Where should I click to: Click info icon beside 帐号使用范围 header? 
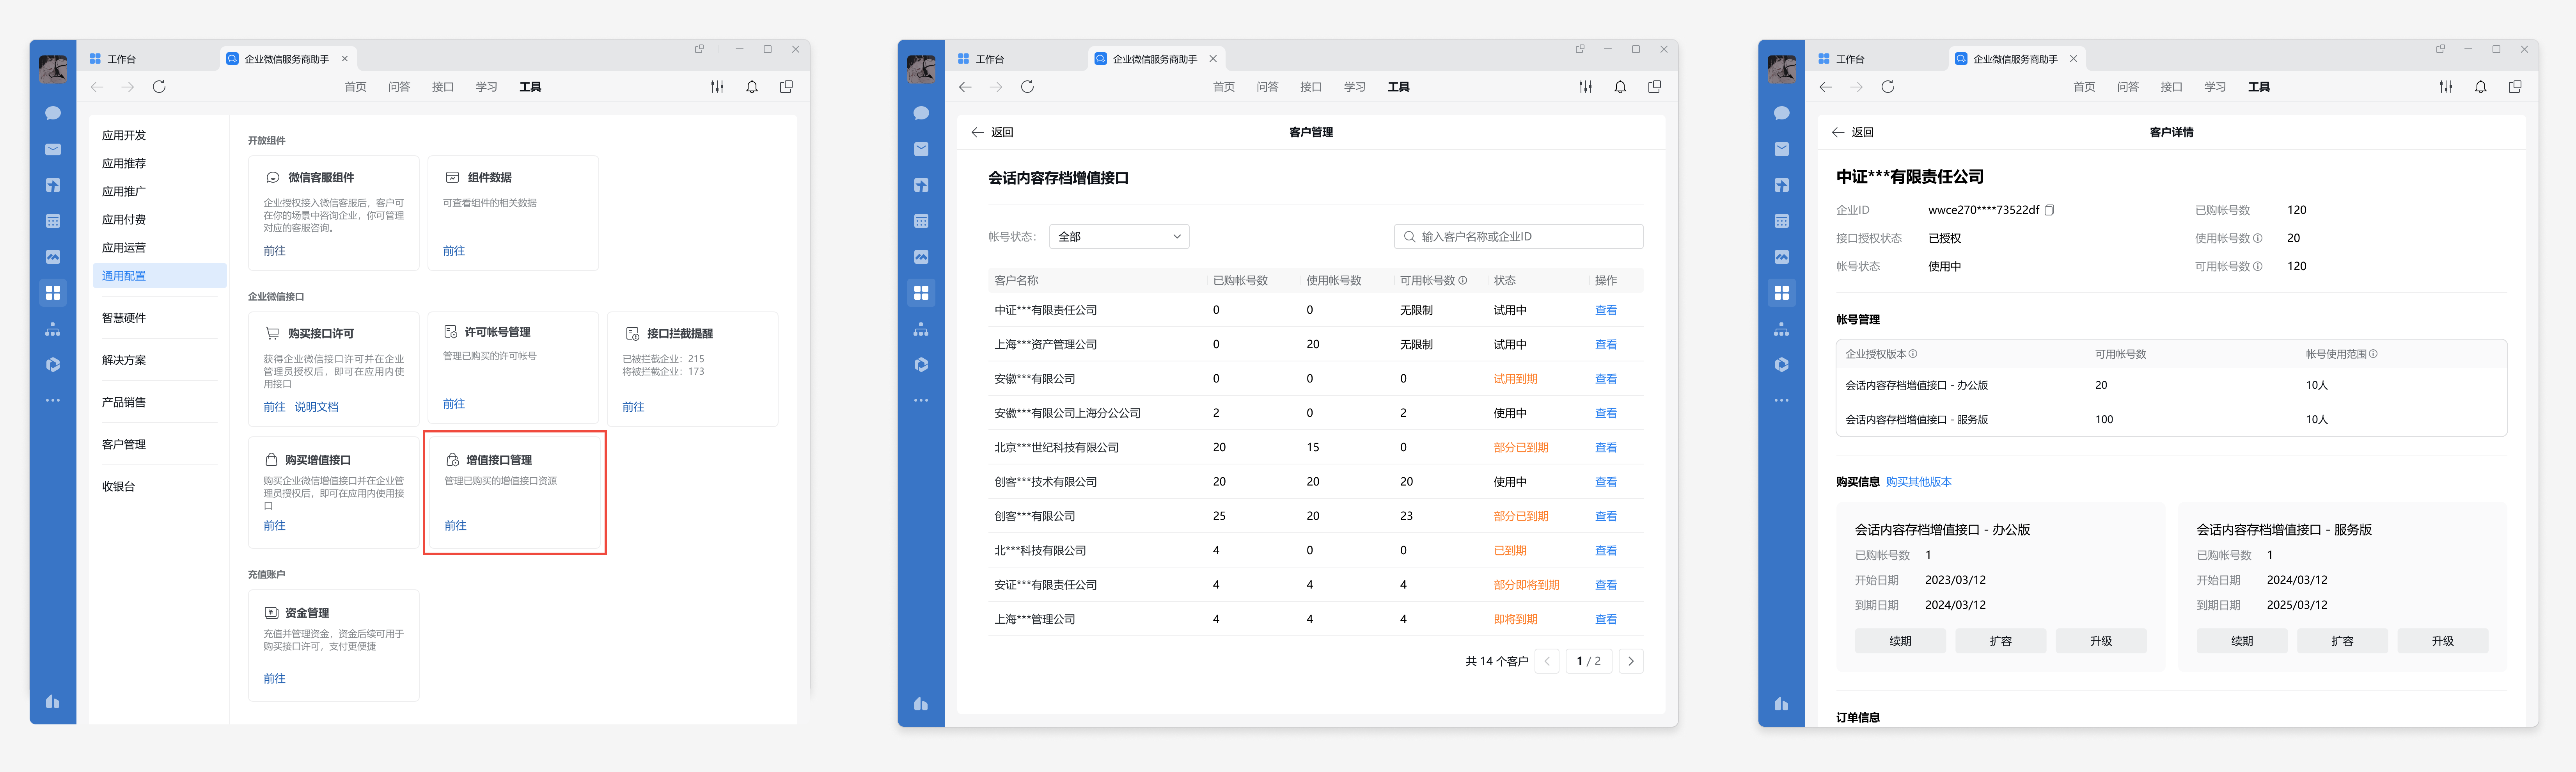pyautogui.click(x=2373, y=354)
